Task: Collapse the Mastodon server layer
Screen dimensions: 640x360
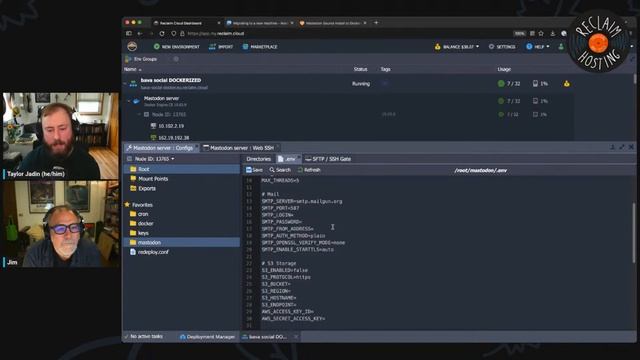Action: (x=129, y=100)
